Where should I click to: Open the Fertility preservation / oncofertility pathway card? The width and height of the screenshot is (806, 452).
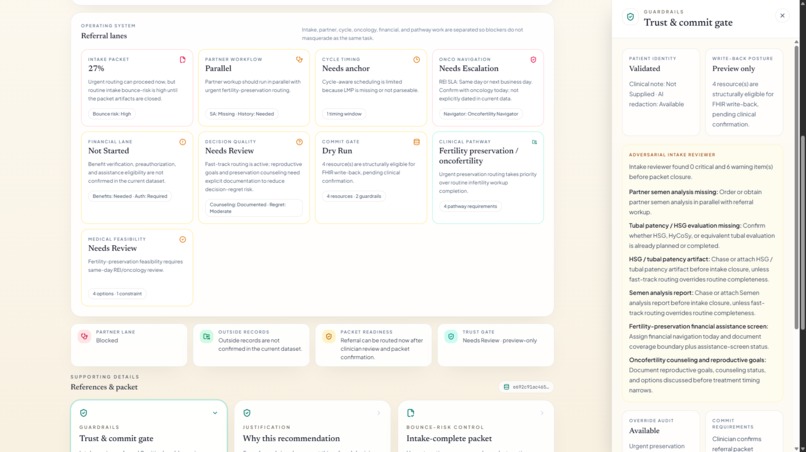tap(488, 177)
